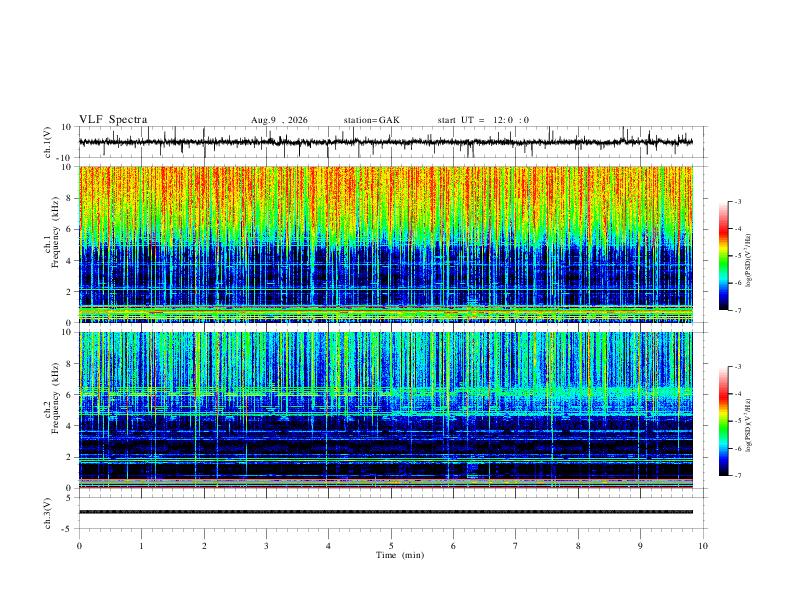Click the 6 kHz tick label on ch.2 spectrogram
Screen dimensions: 792x612
click(71, 394)
